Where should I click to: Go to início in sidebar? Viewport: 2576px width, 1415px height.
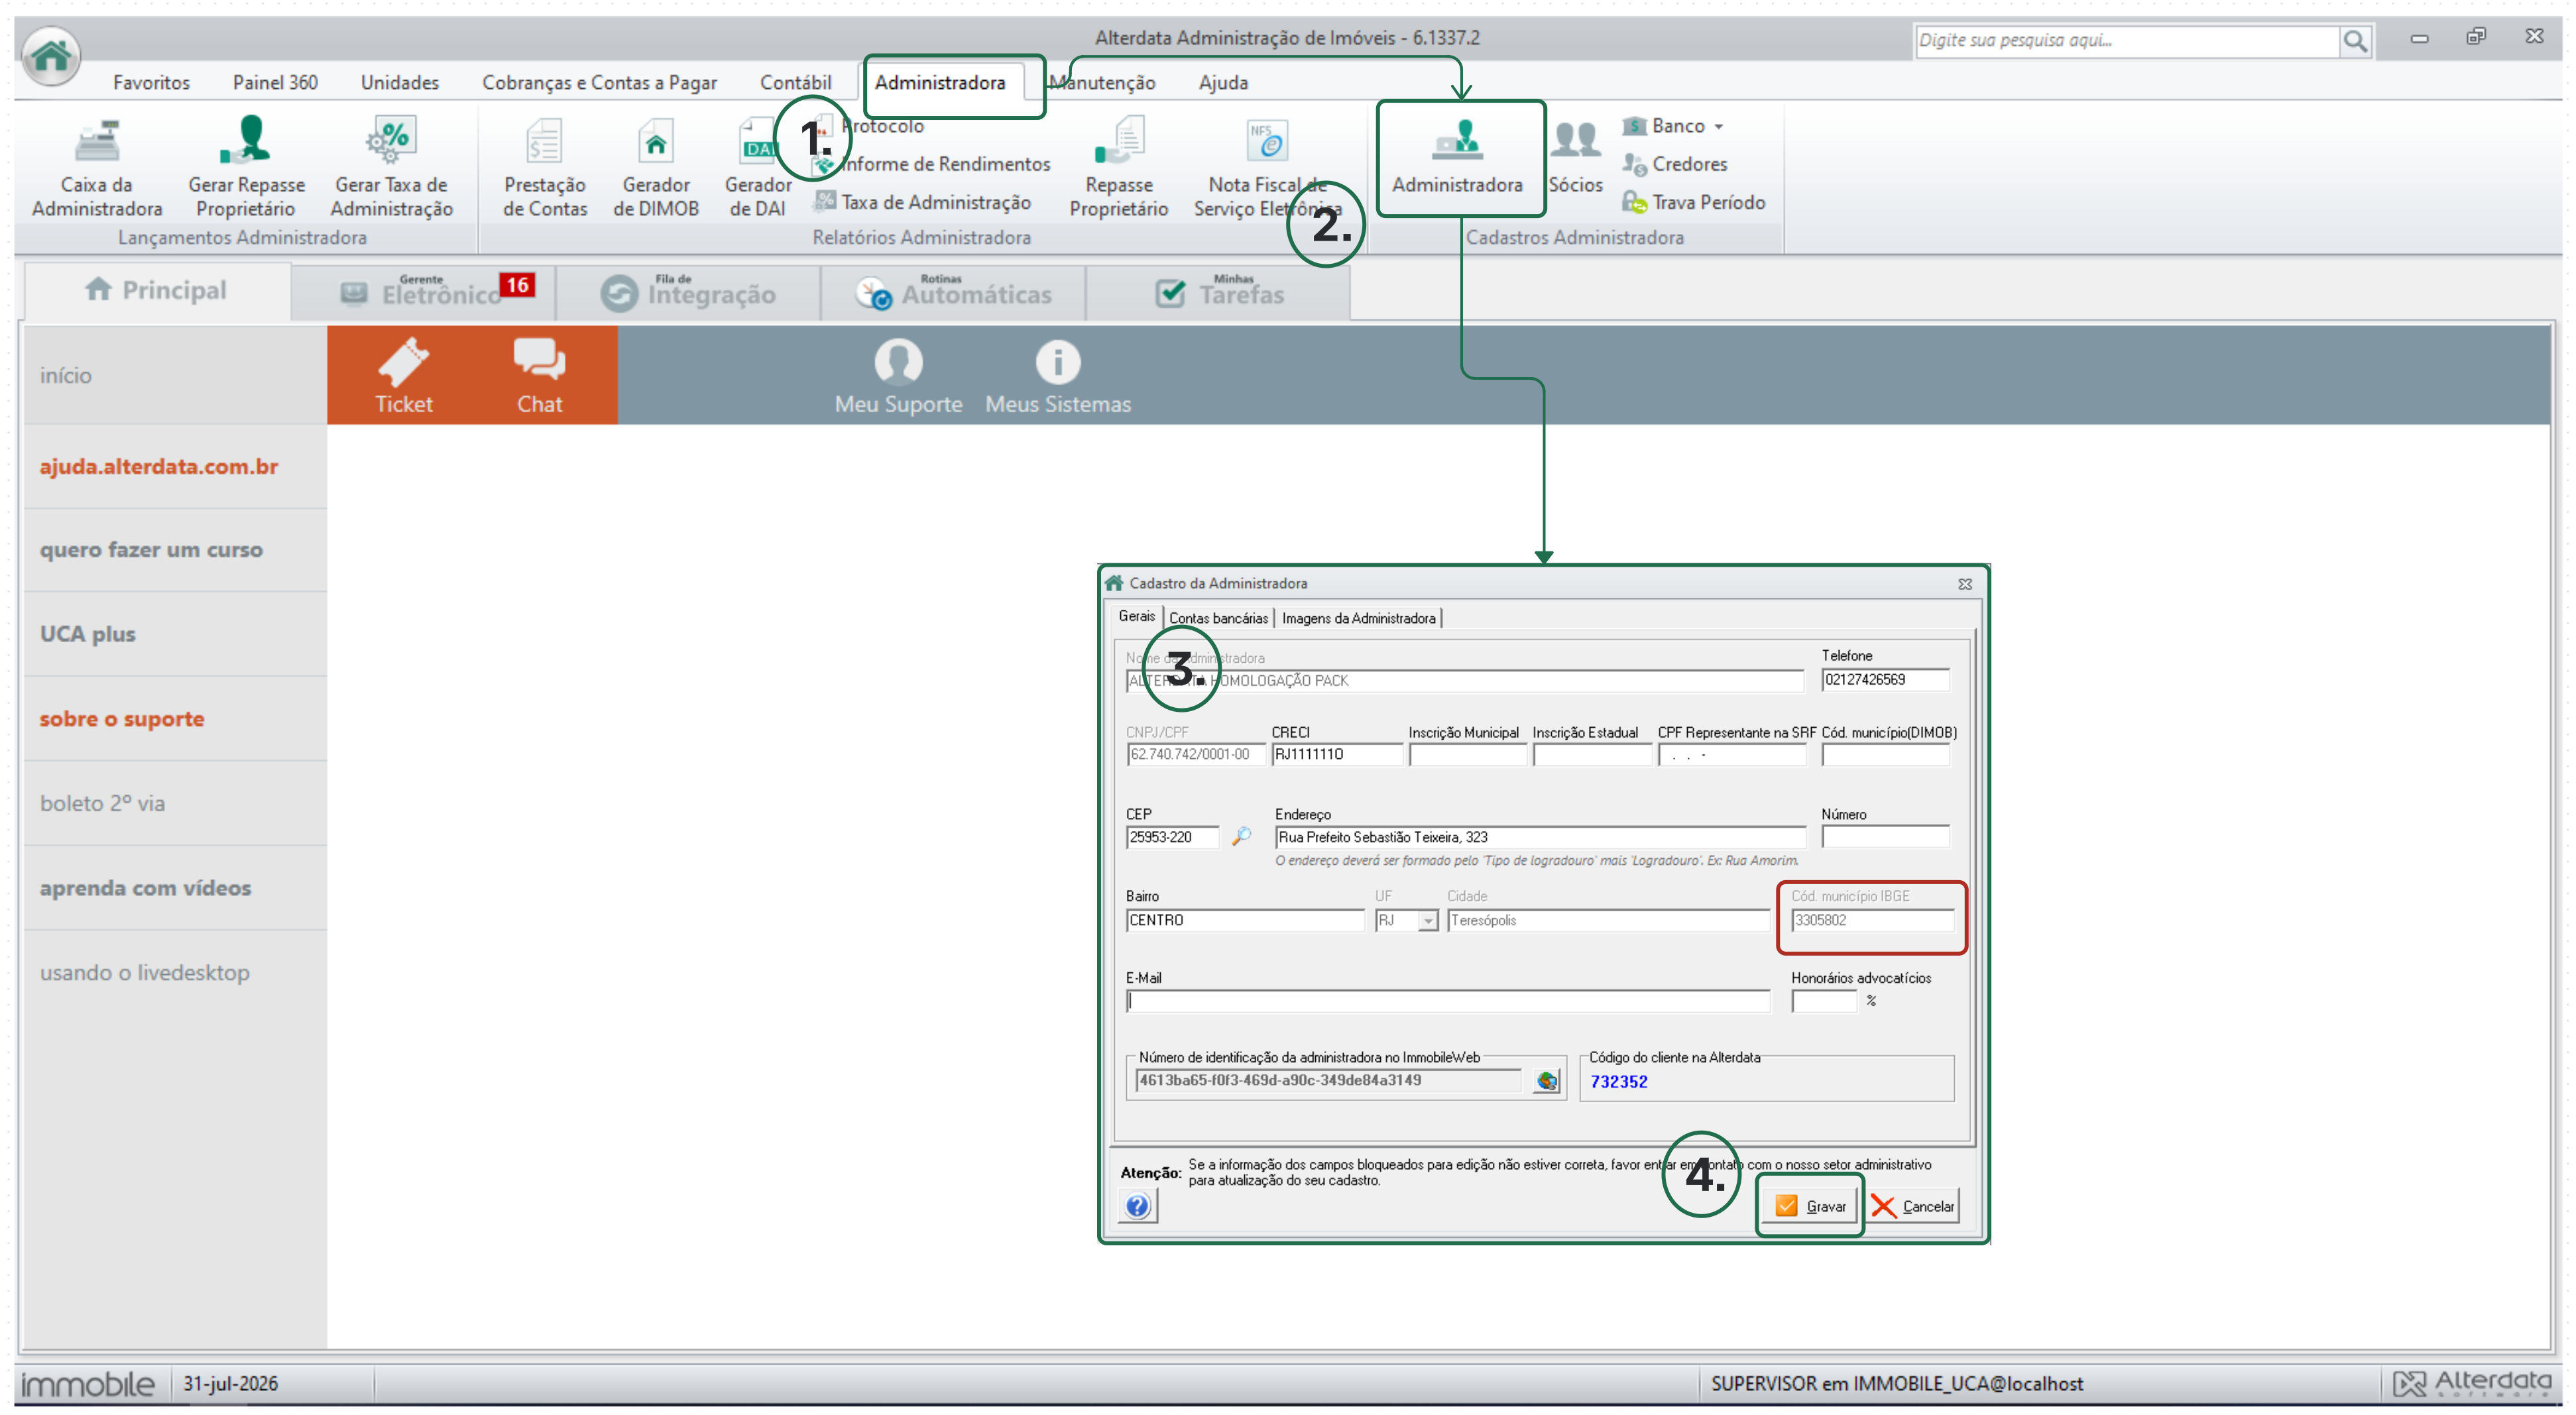point(66,376)
